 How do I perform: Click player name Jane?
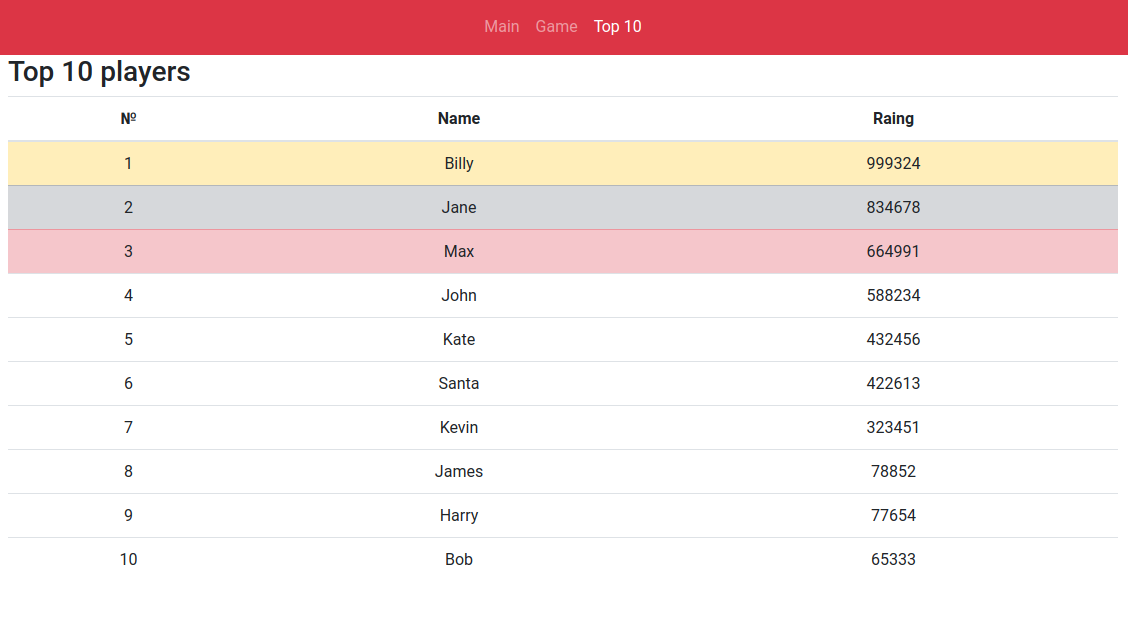tap(459, 207)
